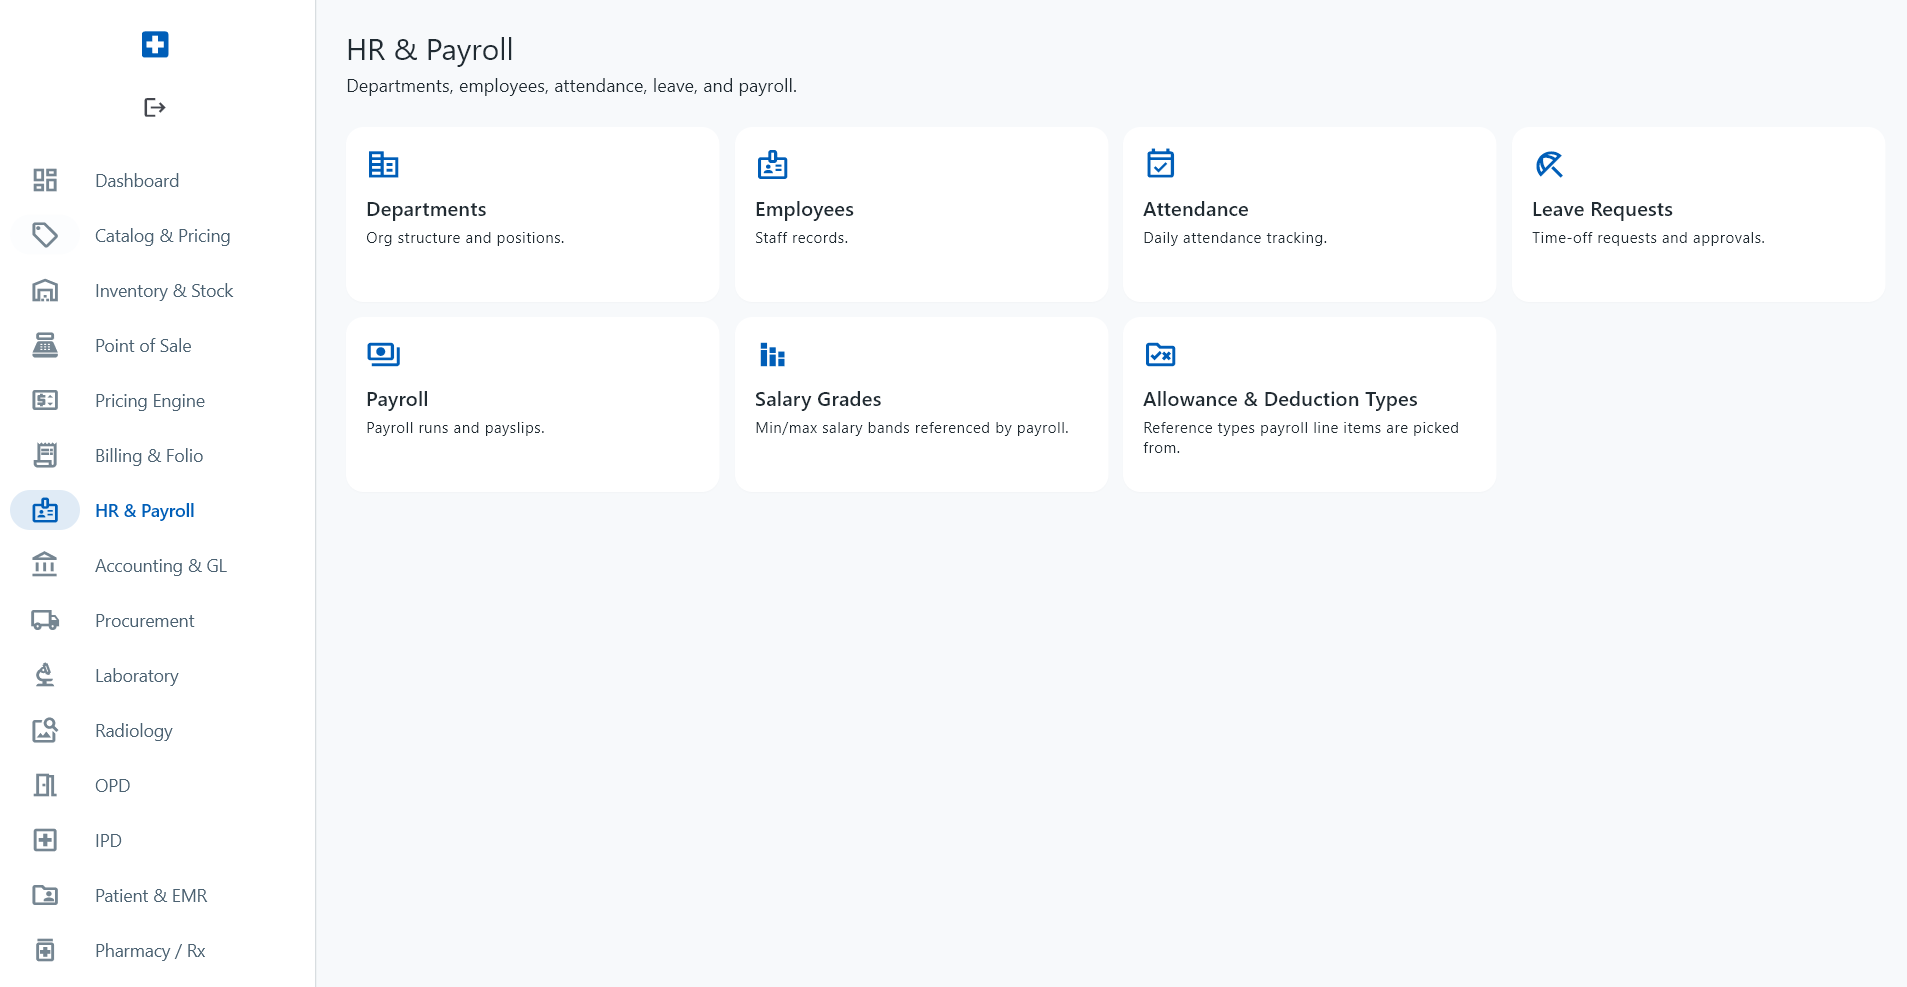1907x987 pixels.
Task: Click the Departments card building icon
Action: coord(383,164)
